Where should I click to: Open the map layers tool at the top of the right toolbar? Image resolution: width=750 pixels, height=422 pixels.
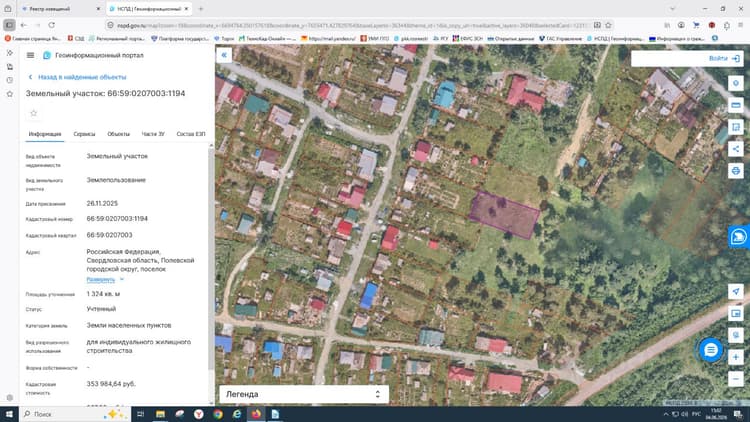tap(736, 83)
